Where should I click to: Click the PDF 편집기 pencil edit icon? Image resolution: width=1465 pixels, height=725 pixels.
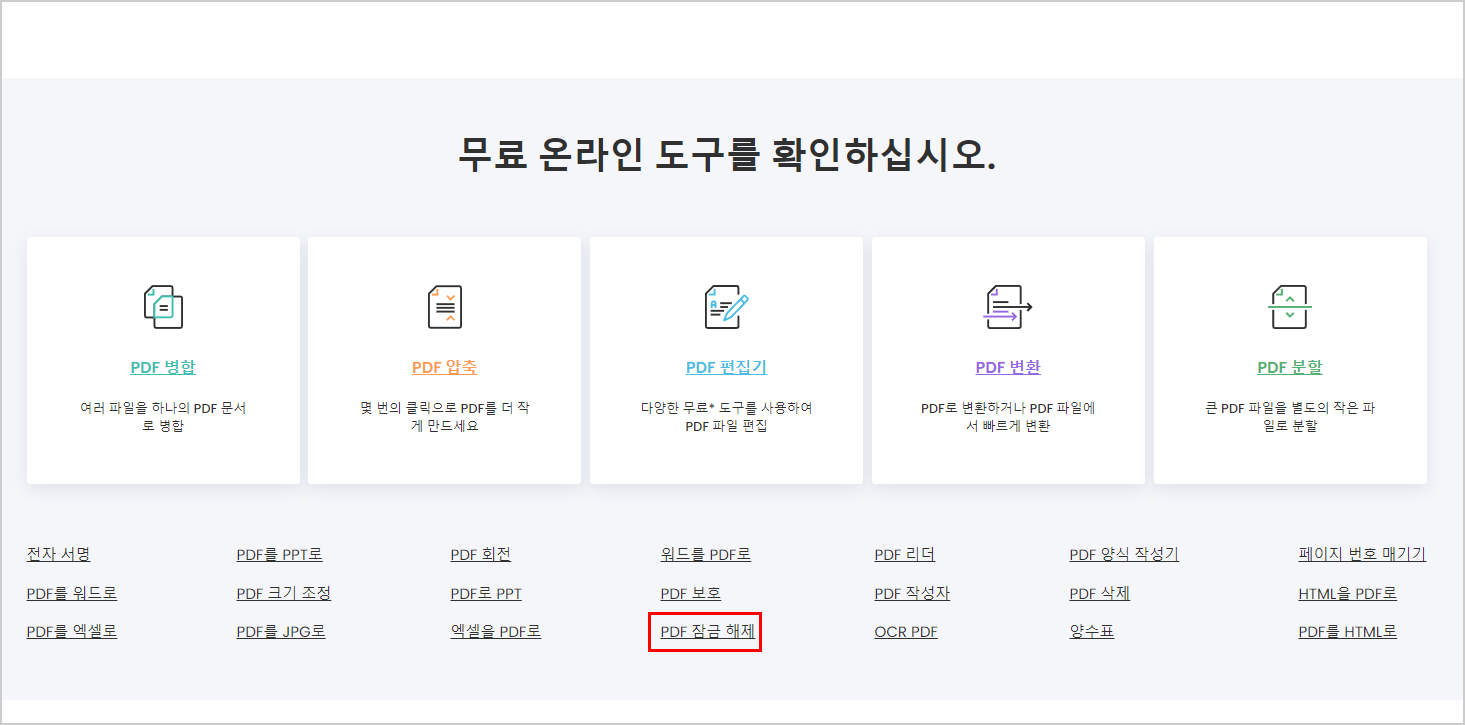click(725, 307)
